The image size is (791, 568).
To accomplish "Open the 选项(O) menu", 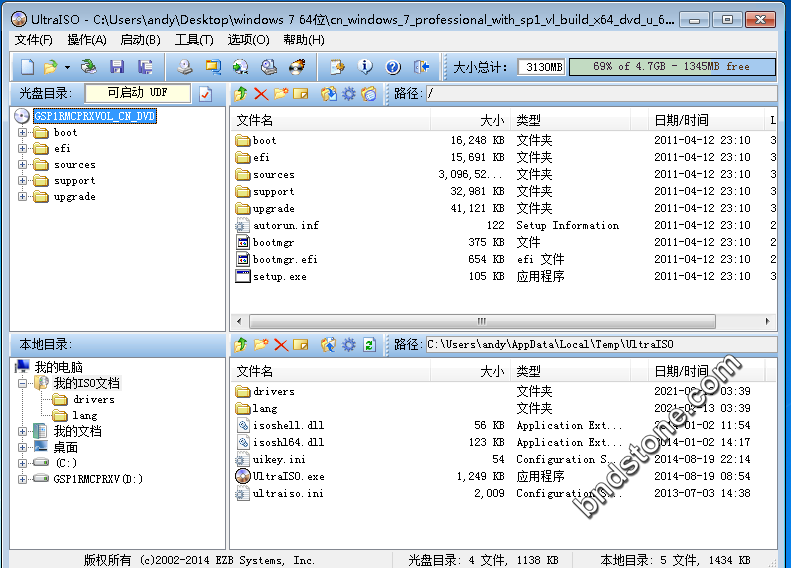I will (248, 40).
